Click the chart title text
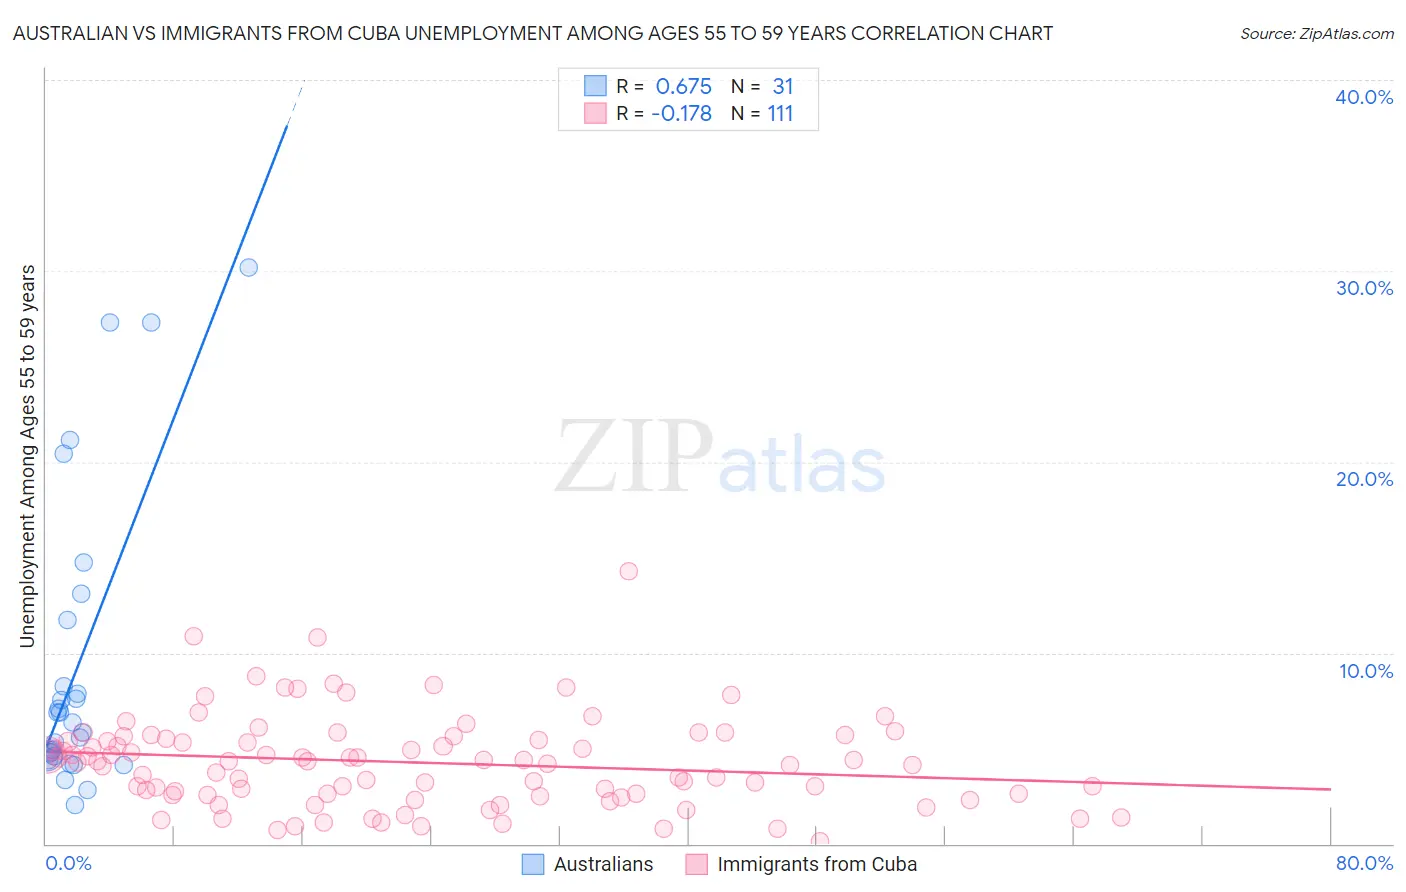 point(532,33)
